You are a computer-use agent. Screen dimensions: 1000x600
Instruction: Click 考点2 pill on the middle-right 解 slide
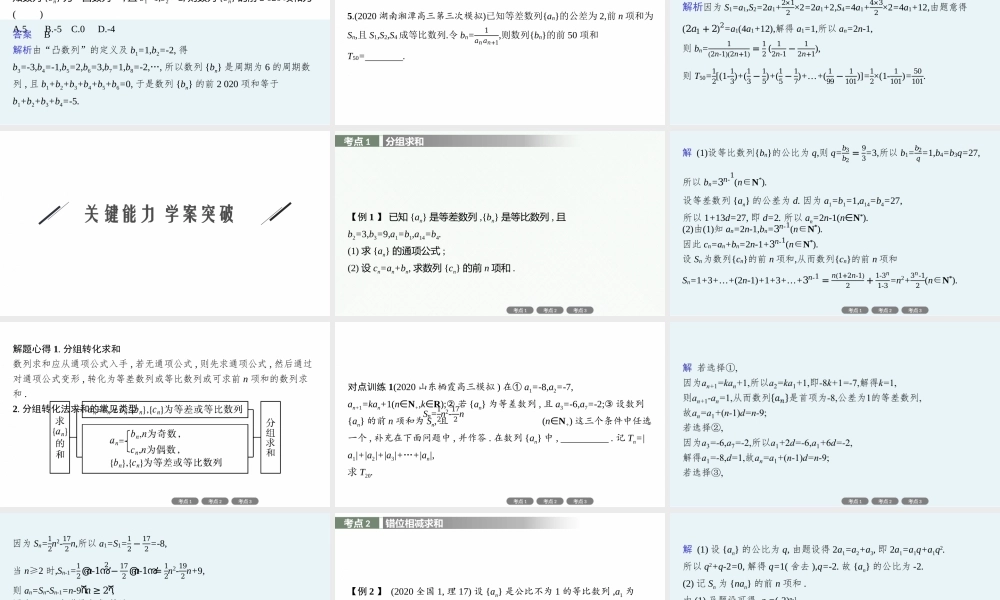[x=886, y=499]
